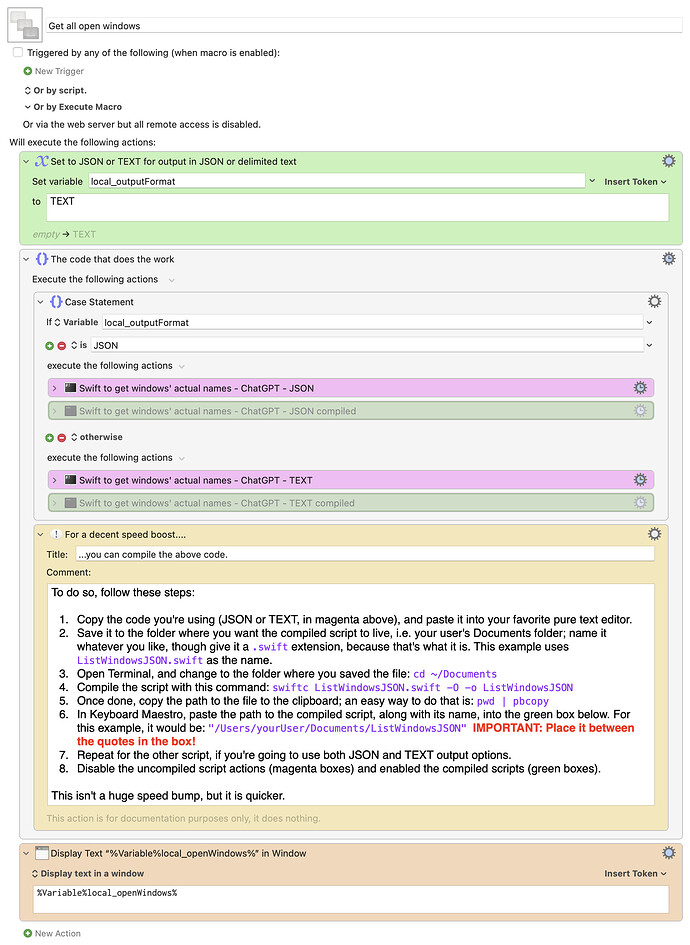Collapse the Case Statement action
This screenshot has width=690, height=945.
41,301
